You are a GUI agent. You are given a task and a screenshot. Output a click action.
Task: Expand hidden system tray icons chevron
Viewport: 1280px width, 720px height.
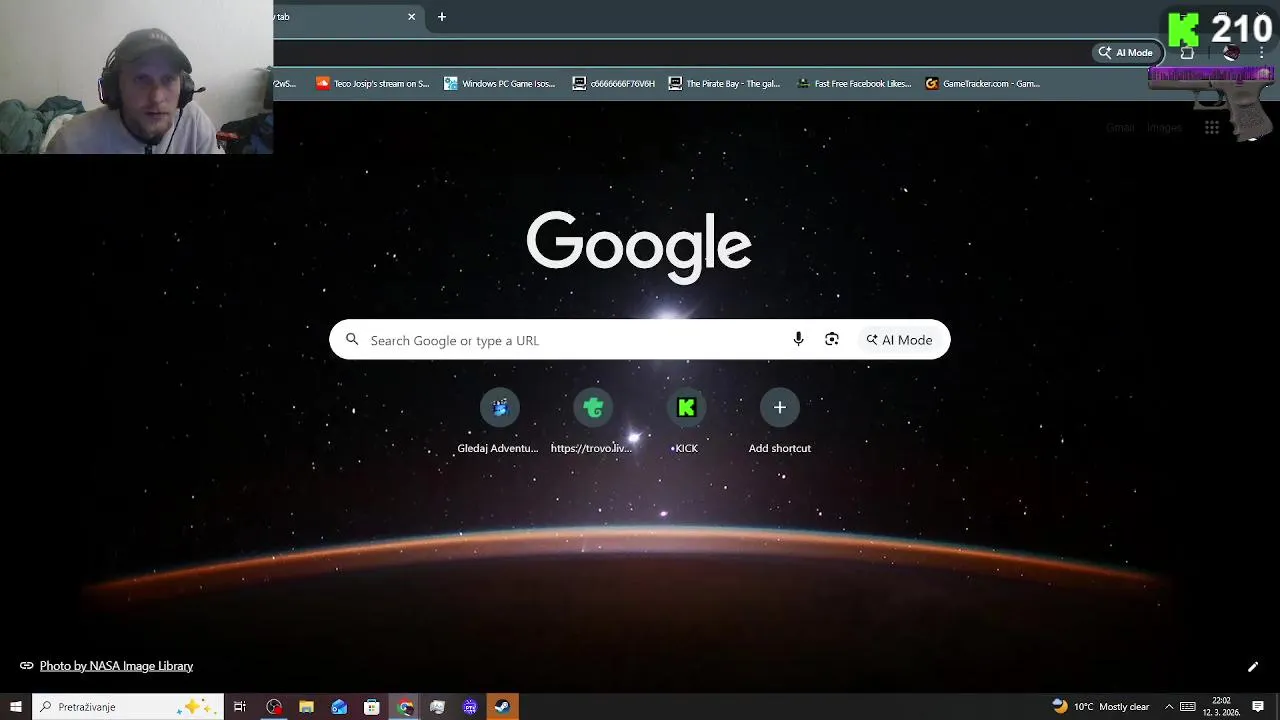point(1169,707)
